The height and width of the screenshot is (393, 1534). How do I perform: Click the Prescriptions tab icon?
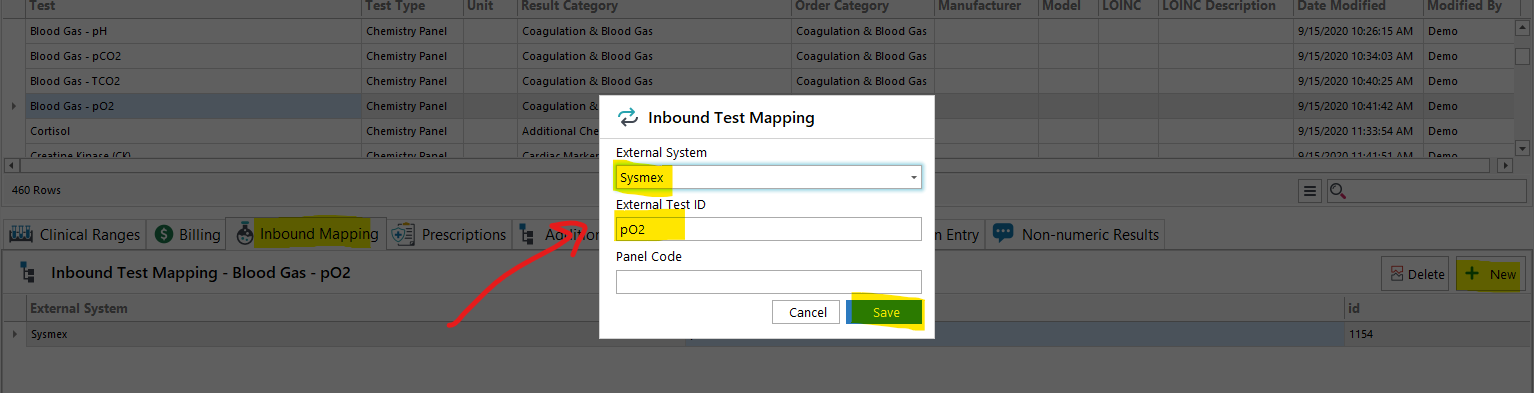[404, 234]
